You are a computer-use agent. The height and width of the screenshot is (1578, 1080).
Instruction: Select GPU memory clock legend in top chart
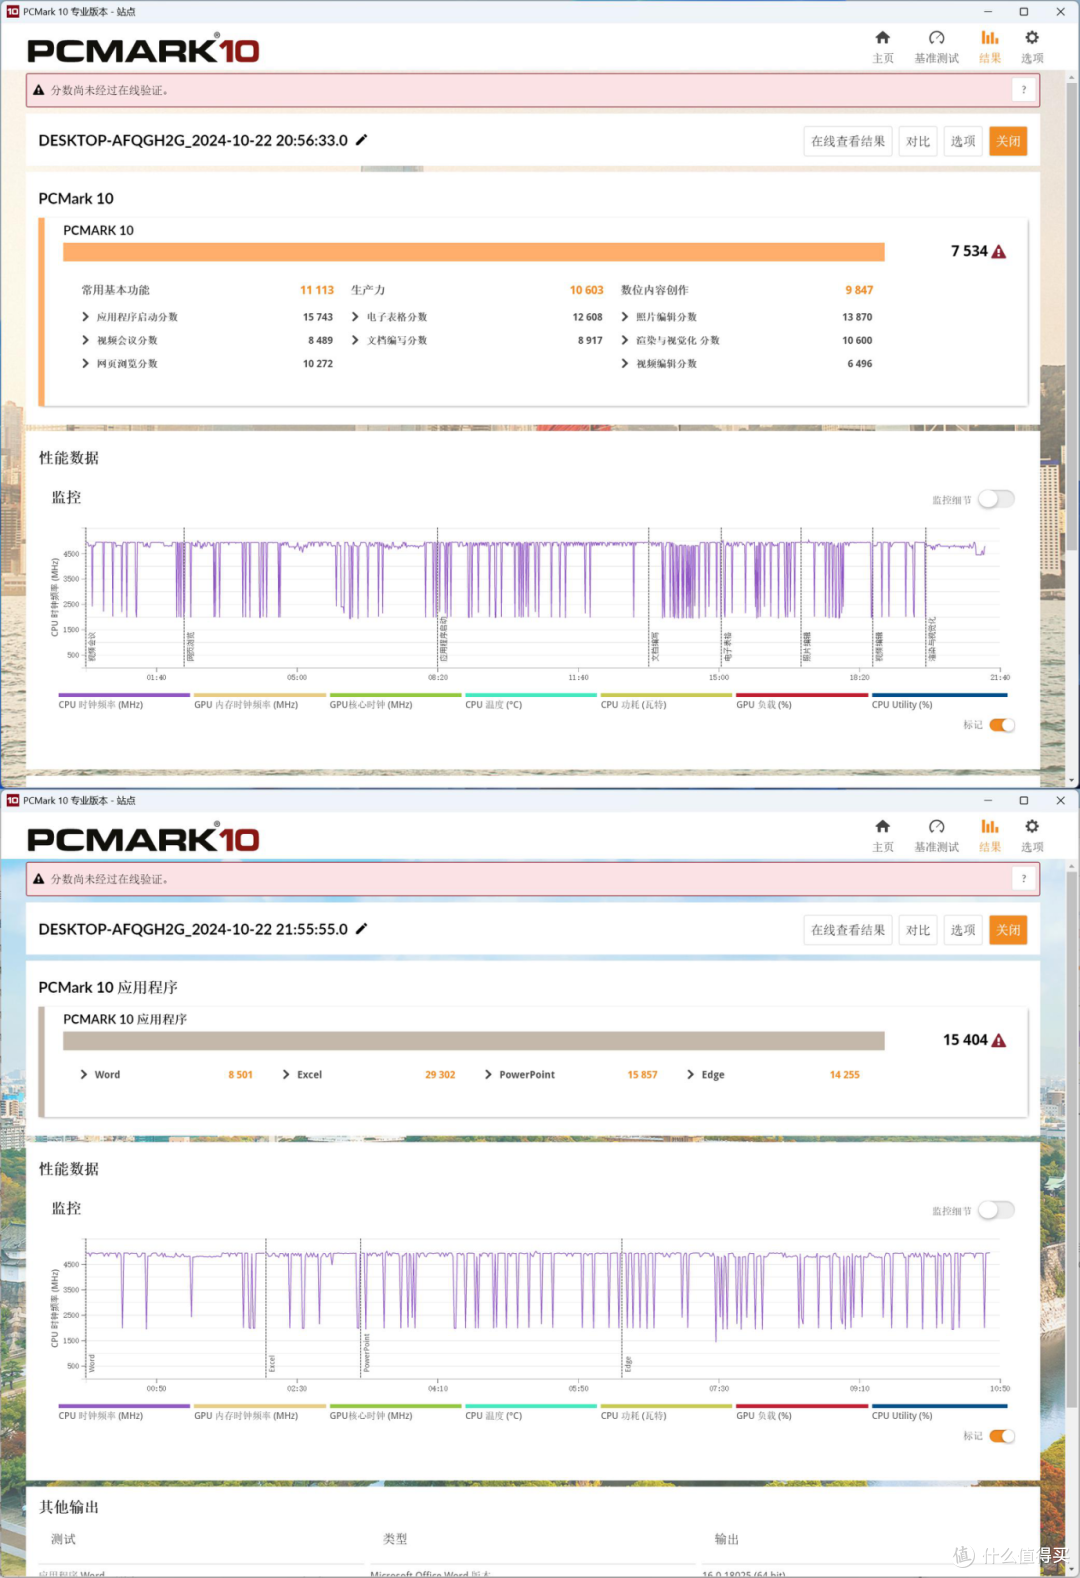260,701
